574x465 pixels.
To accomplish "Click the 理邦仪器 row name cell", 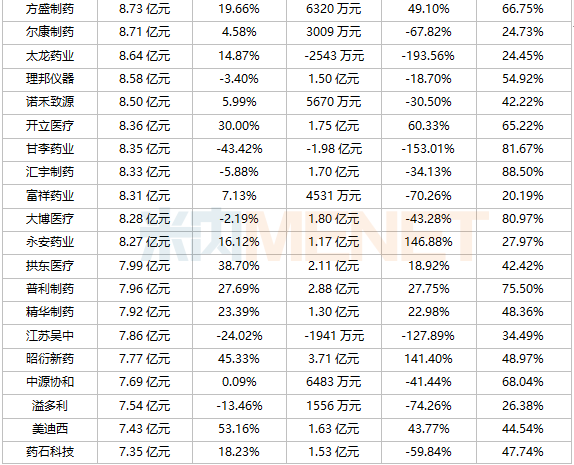I will pyautogui.click(x=50, y=79).
